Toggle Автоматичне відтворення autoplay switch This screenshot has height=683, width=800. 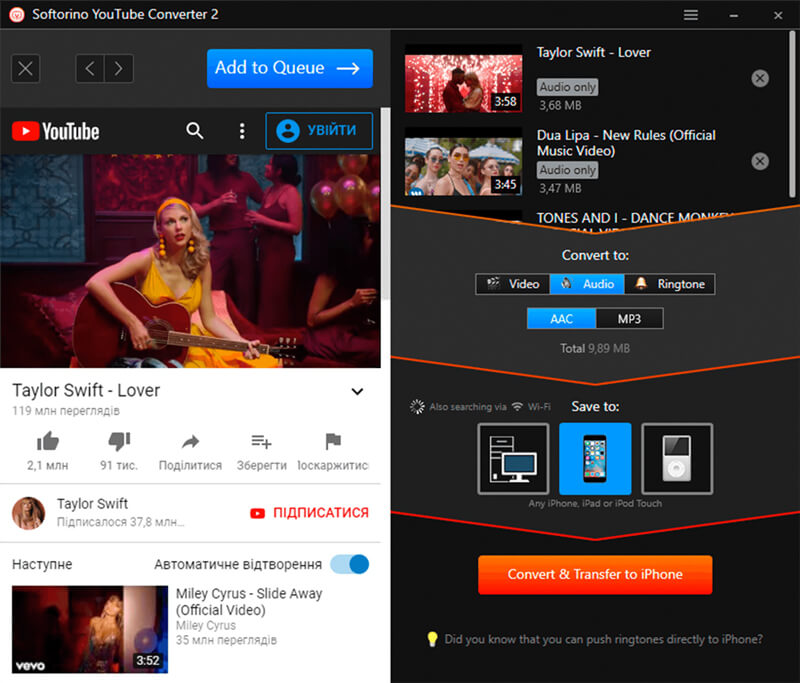pyautogui.click(x=349, y=564)
